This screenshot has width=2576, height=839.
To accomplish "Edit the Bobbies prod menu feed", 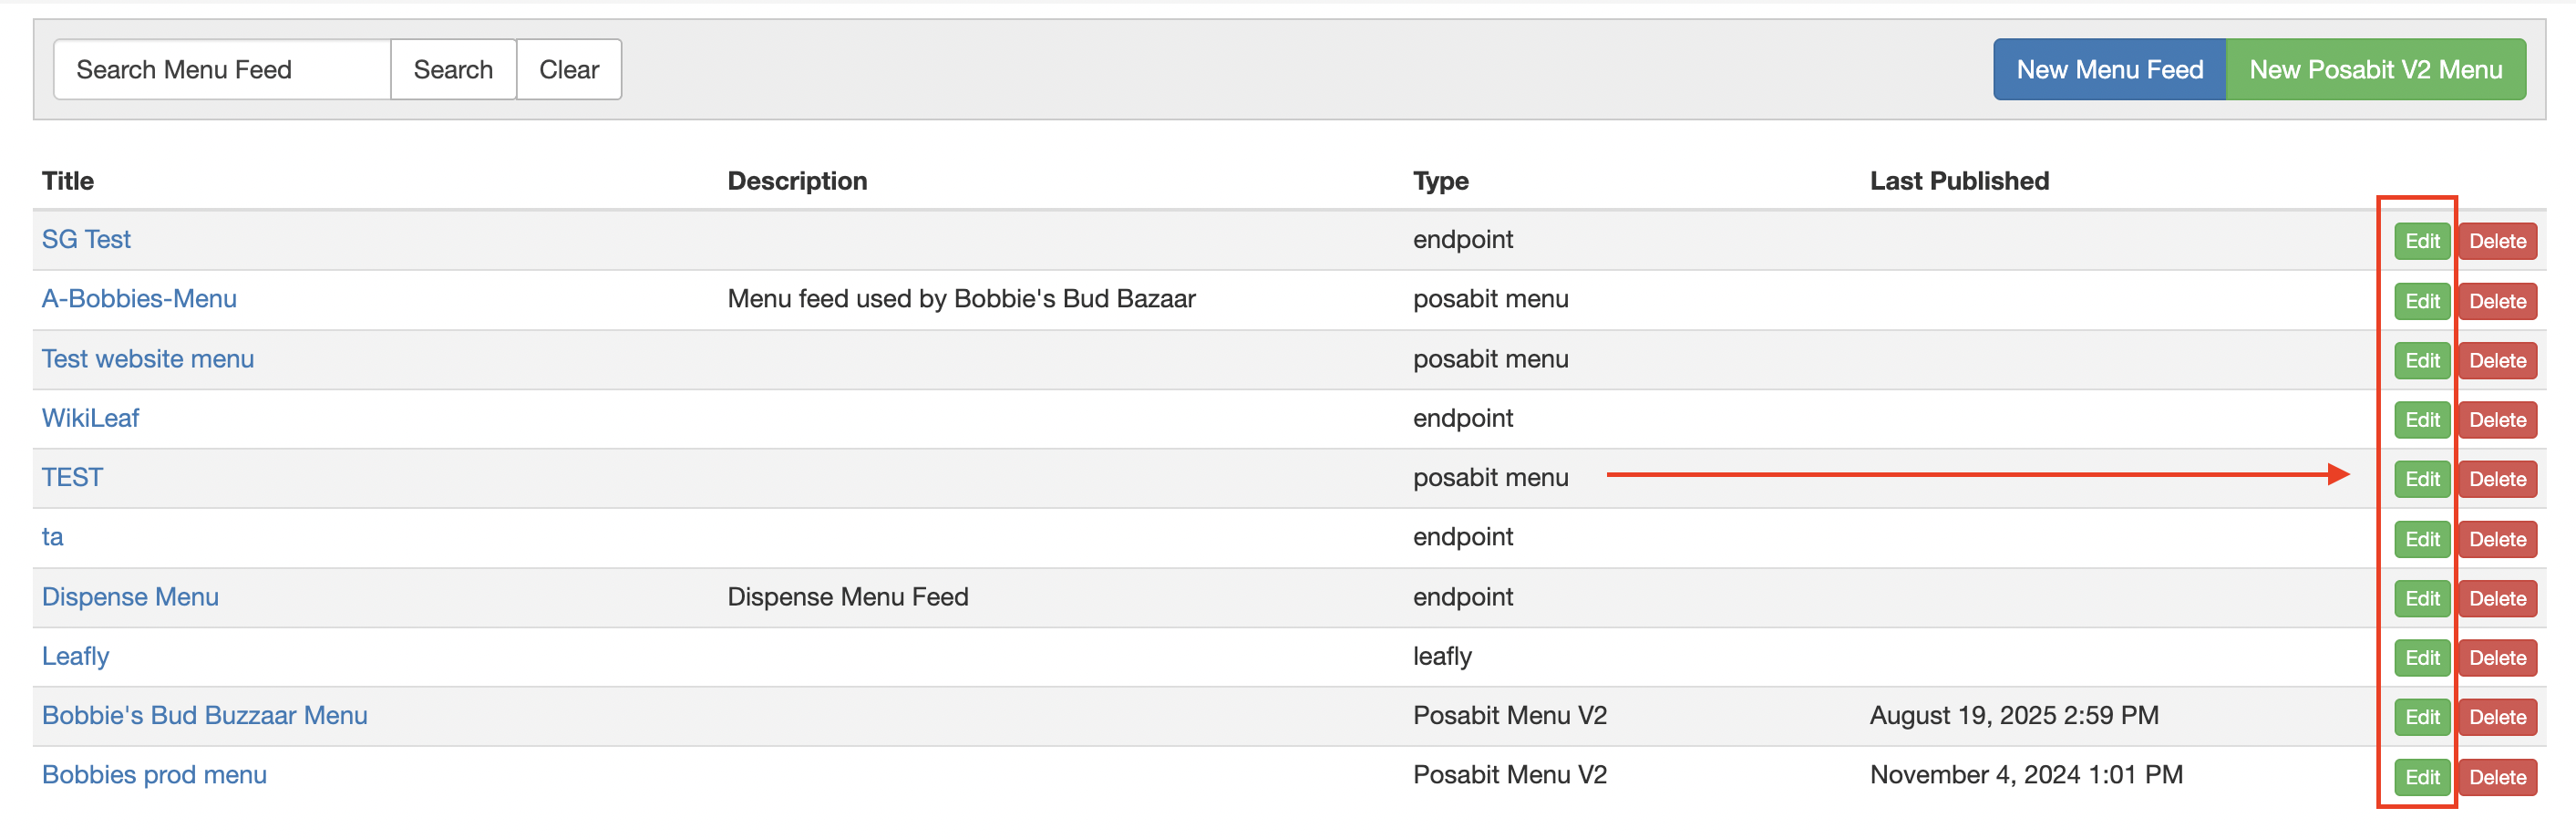I will [x=2421, y=778].
